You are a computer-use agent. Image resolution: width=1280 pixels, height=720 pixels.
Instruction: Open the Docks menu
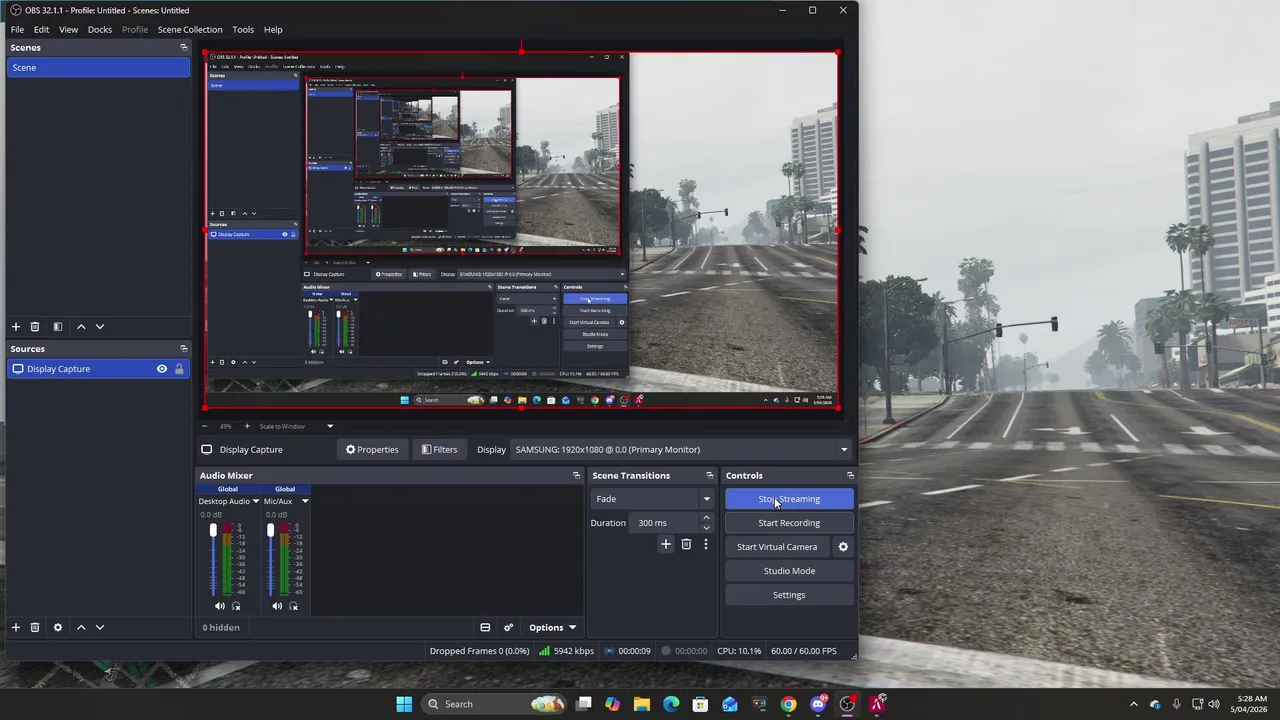(x=99, y=29)
